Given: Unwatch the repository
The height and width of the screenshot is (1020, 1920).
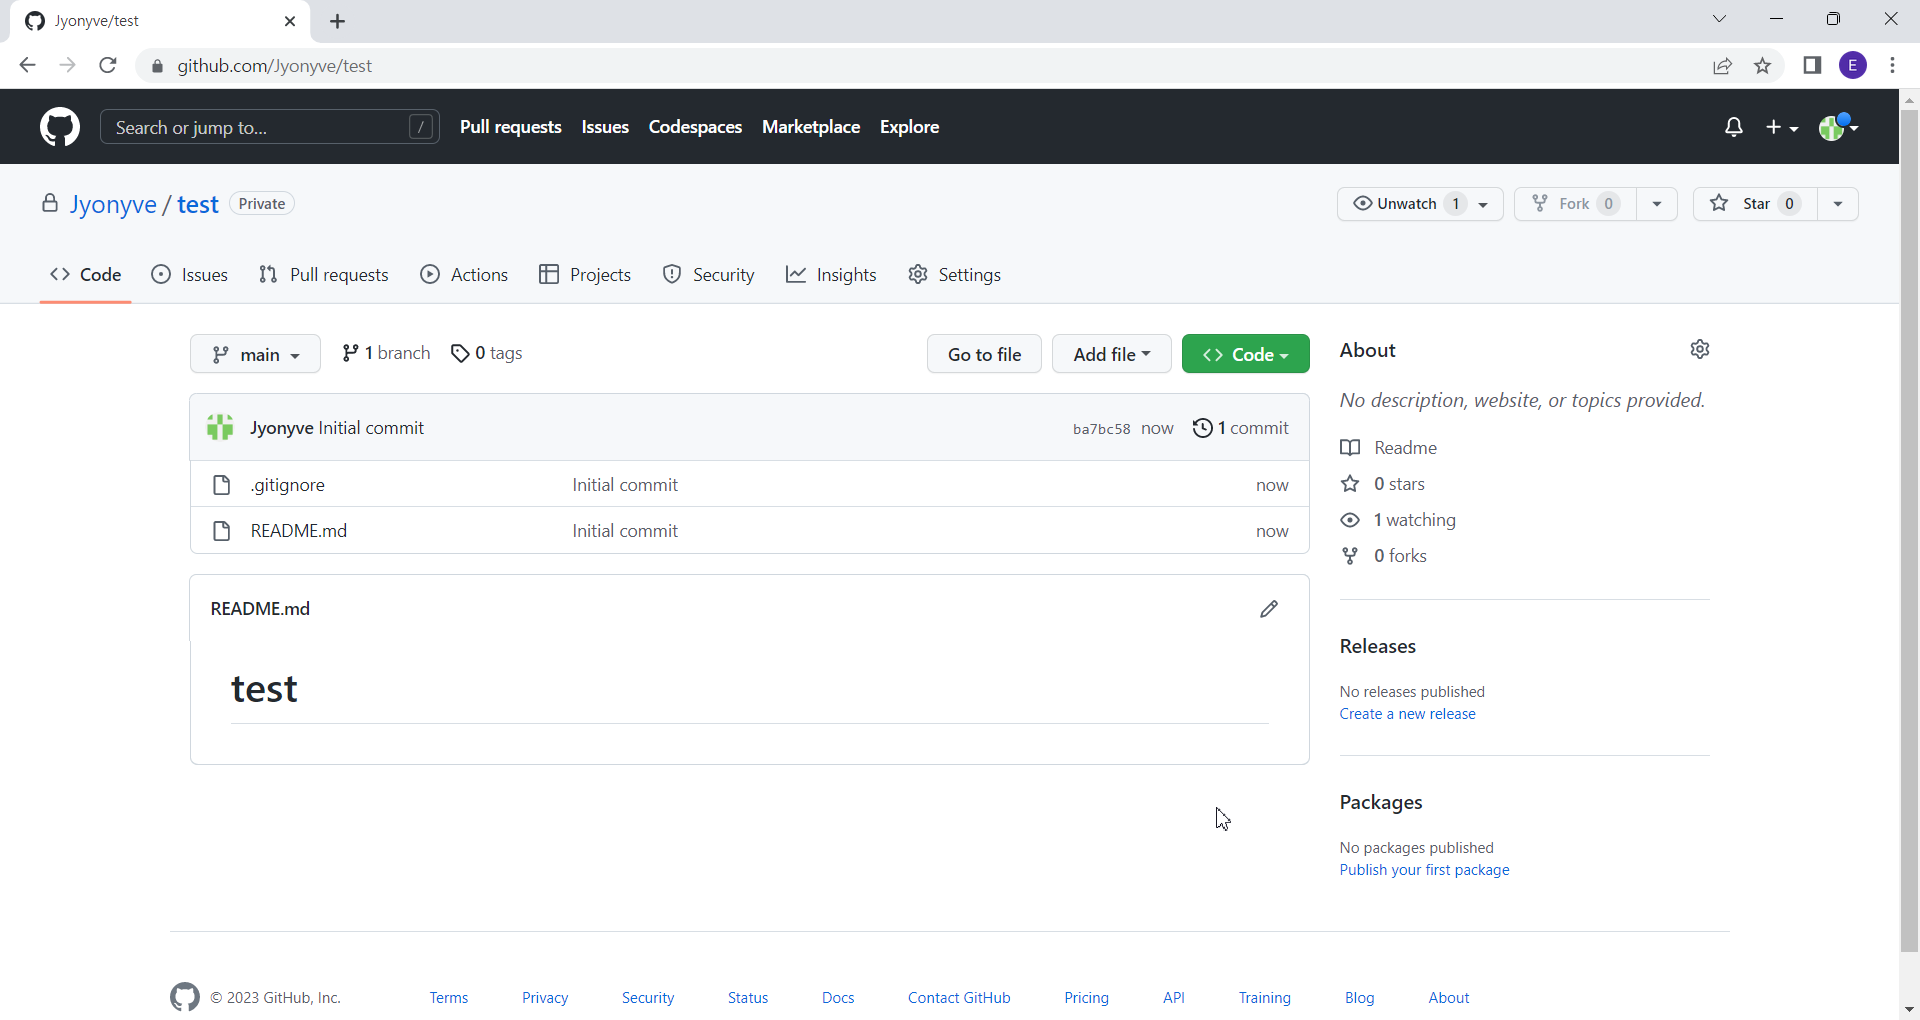Looking at the screenshot, I should [x=1420, y=204].
